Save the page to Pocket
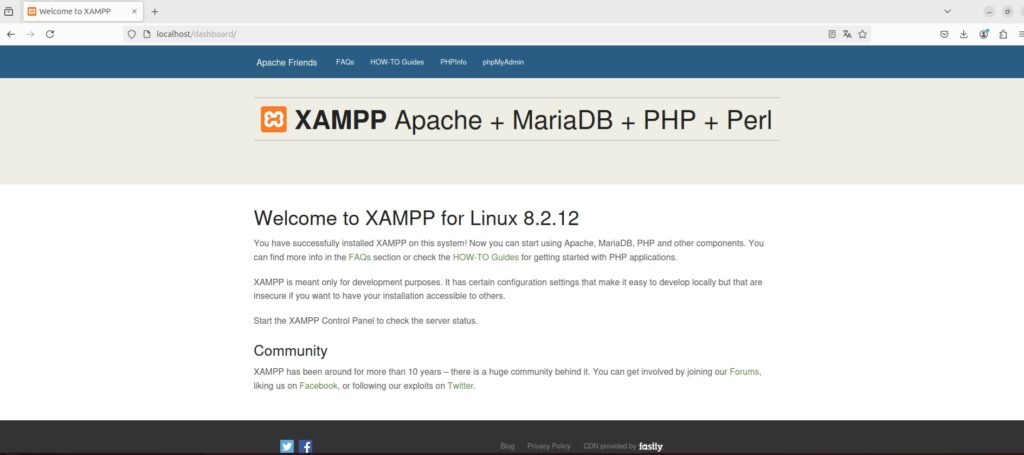1024x455 pixels. coord(944,35)
